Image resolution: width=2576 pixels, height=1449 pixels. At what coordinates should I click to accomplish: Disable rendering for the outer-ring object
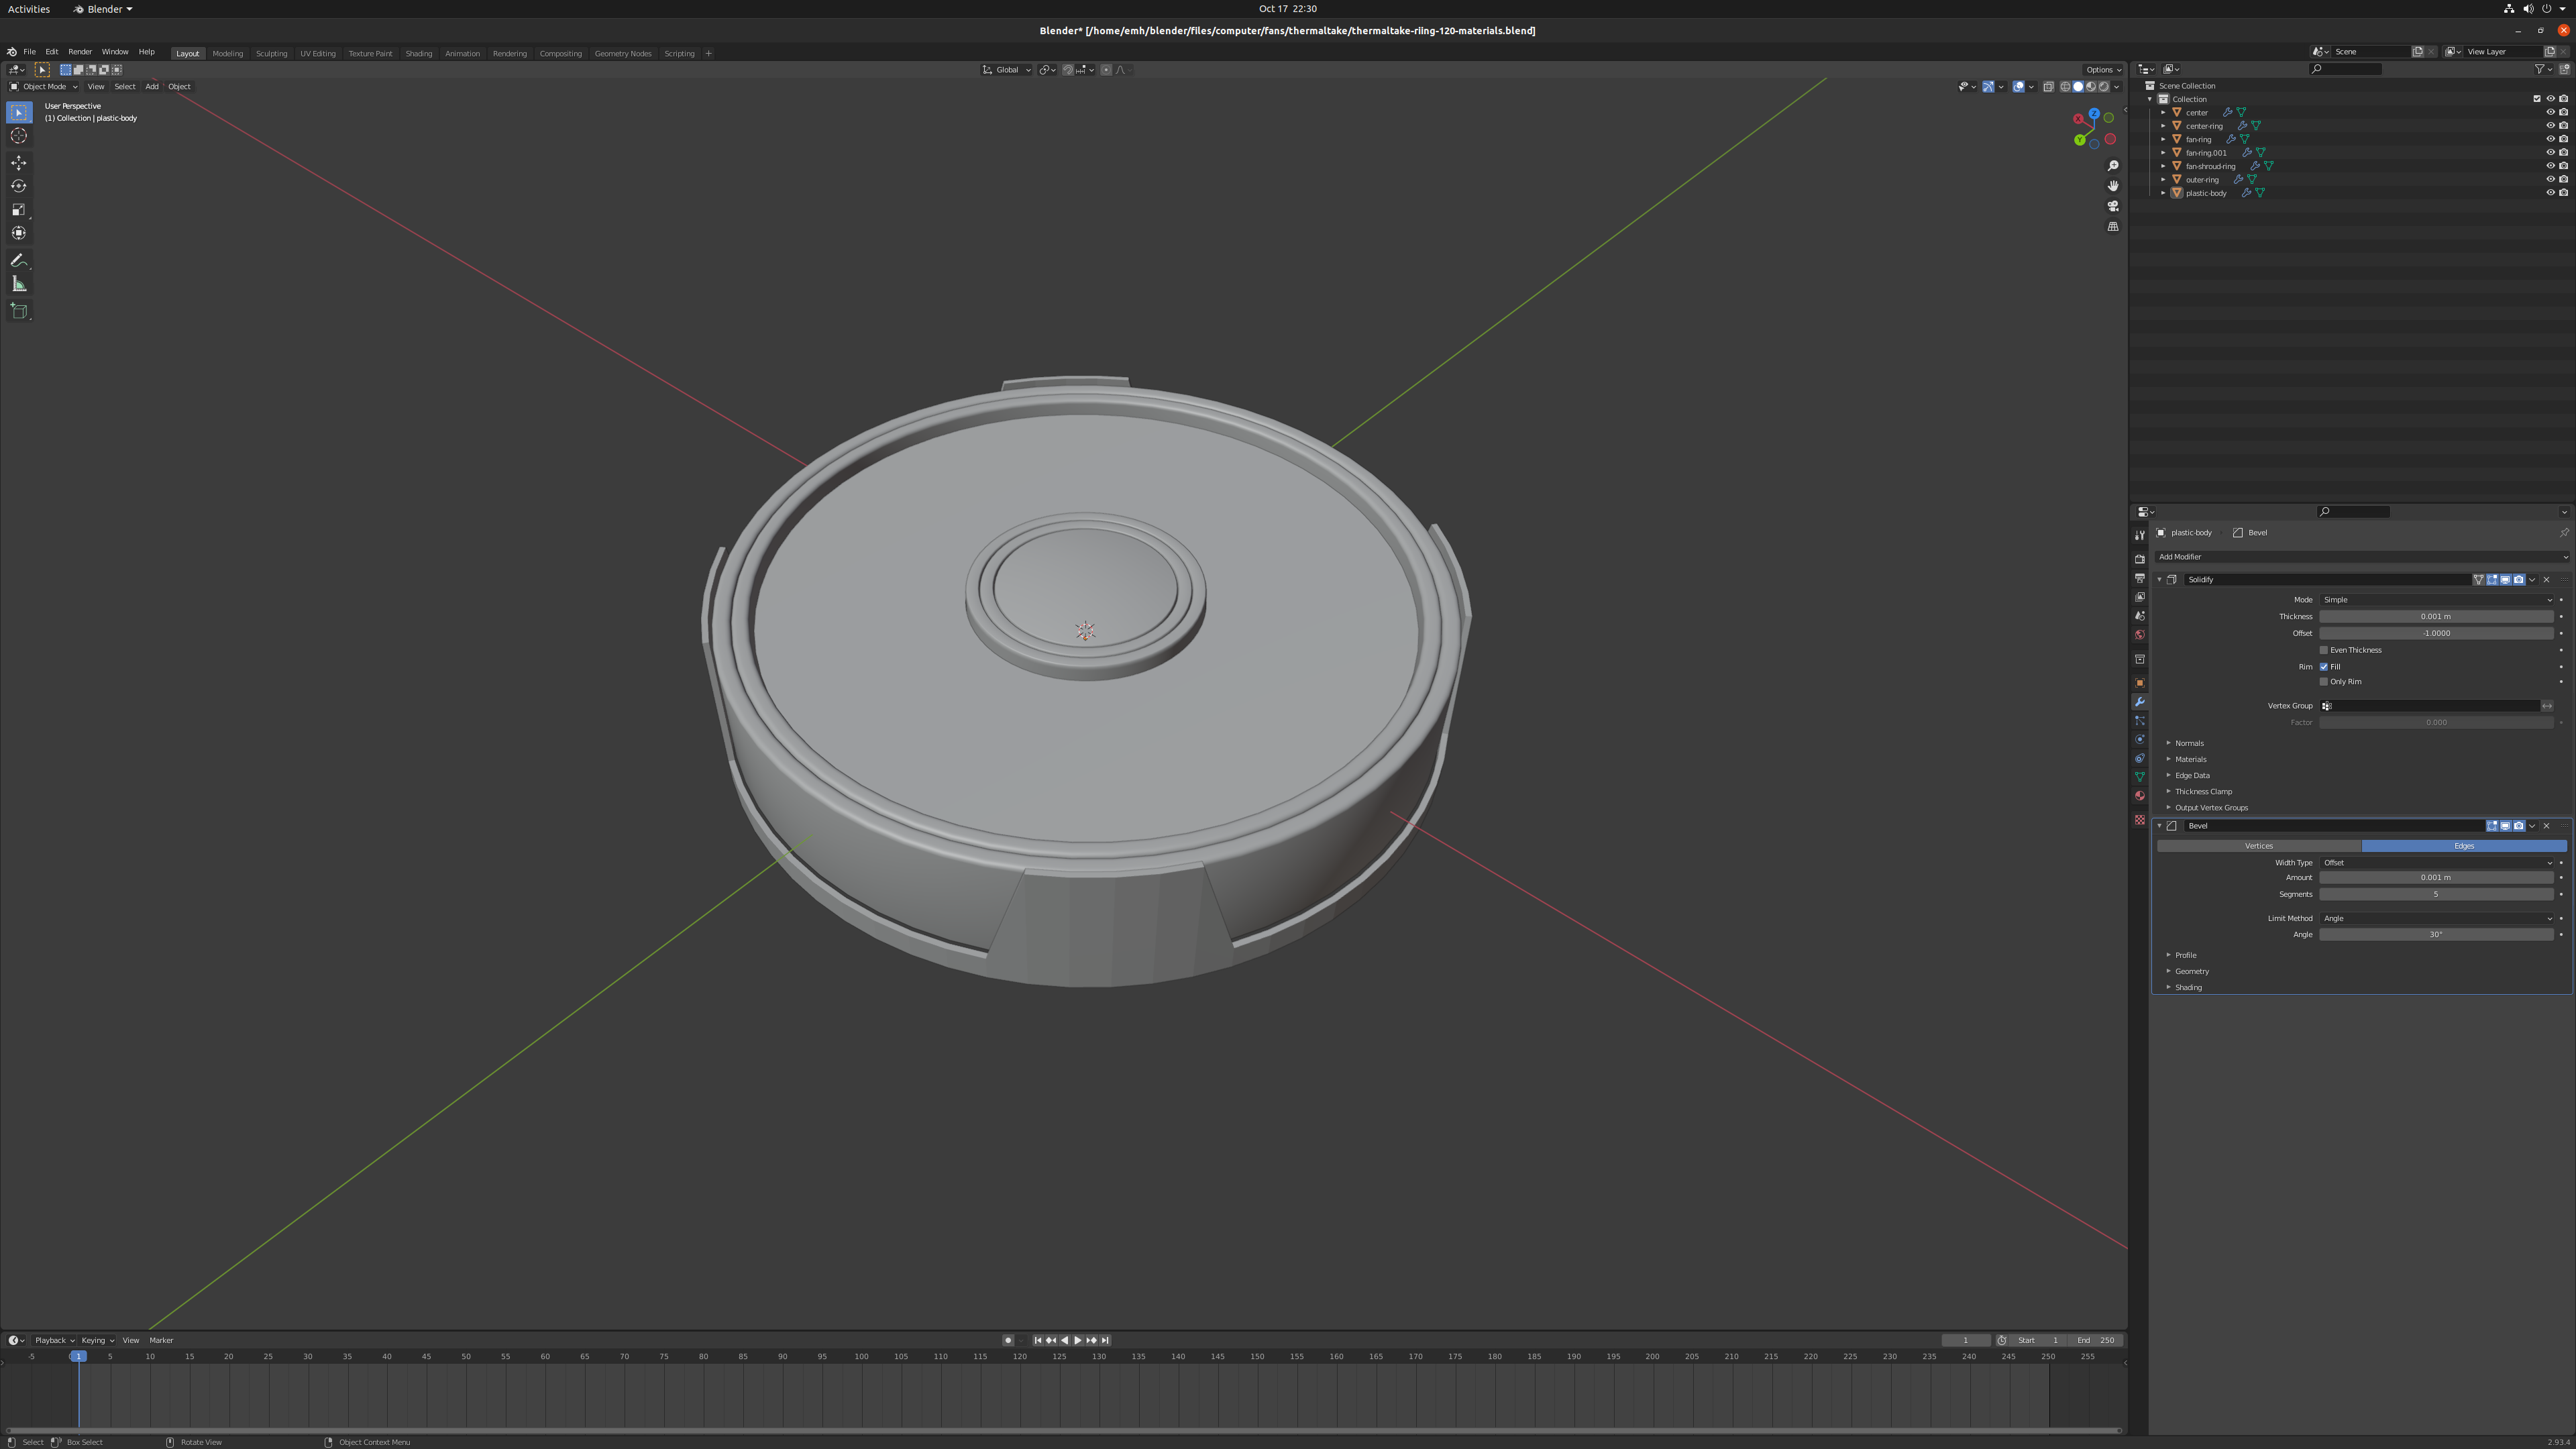(2564, 180)
